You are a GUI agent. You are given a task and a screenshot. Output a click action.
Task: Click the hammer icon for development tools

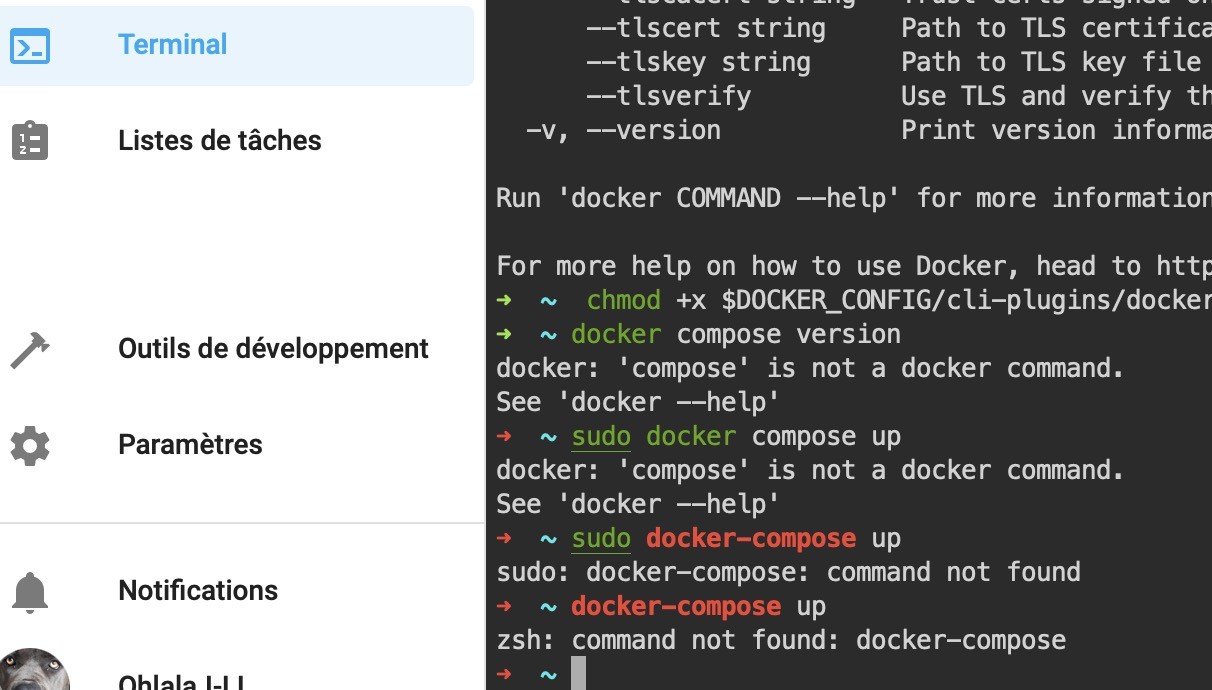pyautogui.click(x=30, y=349)
